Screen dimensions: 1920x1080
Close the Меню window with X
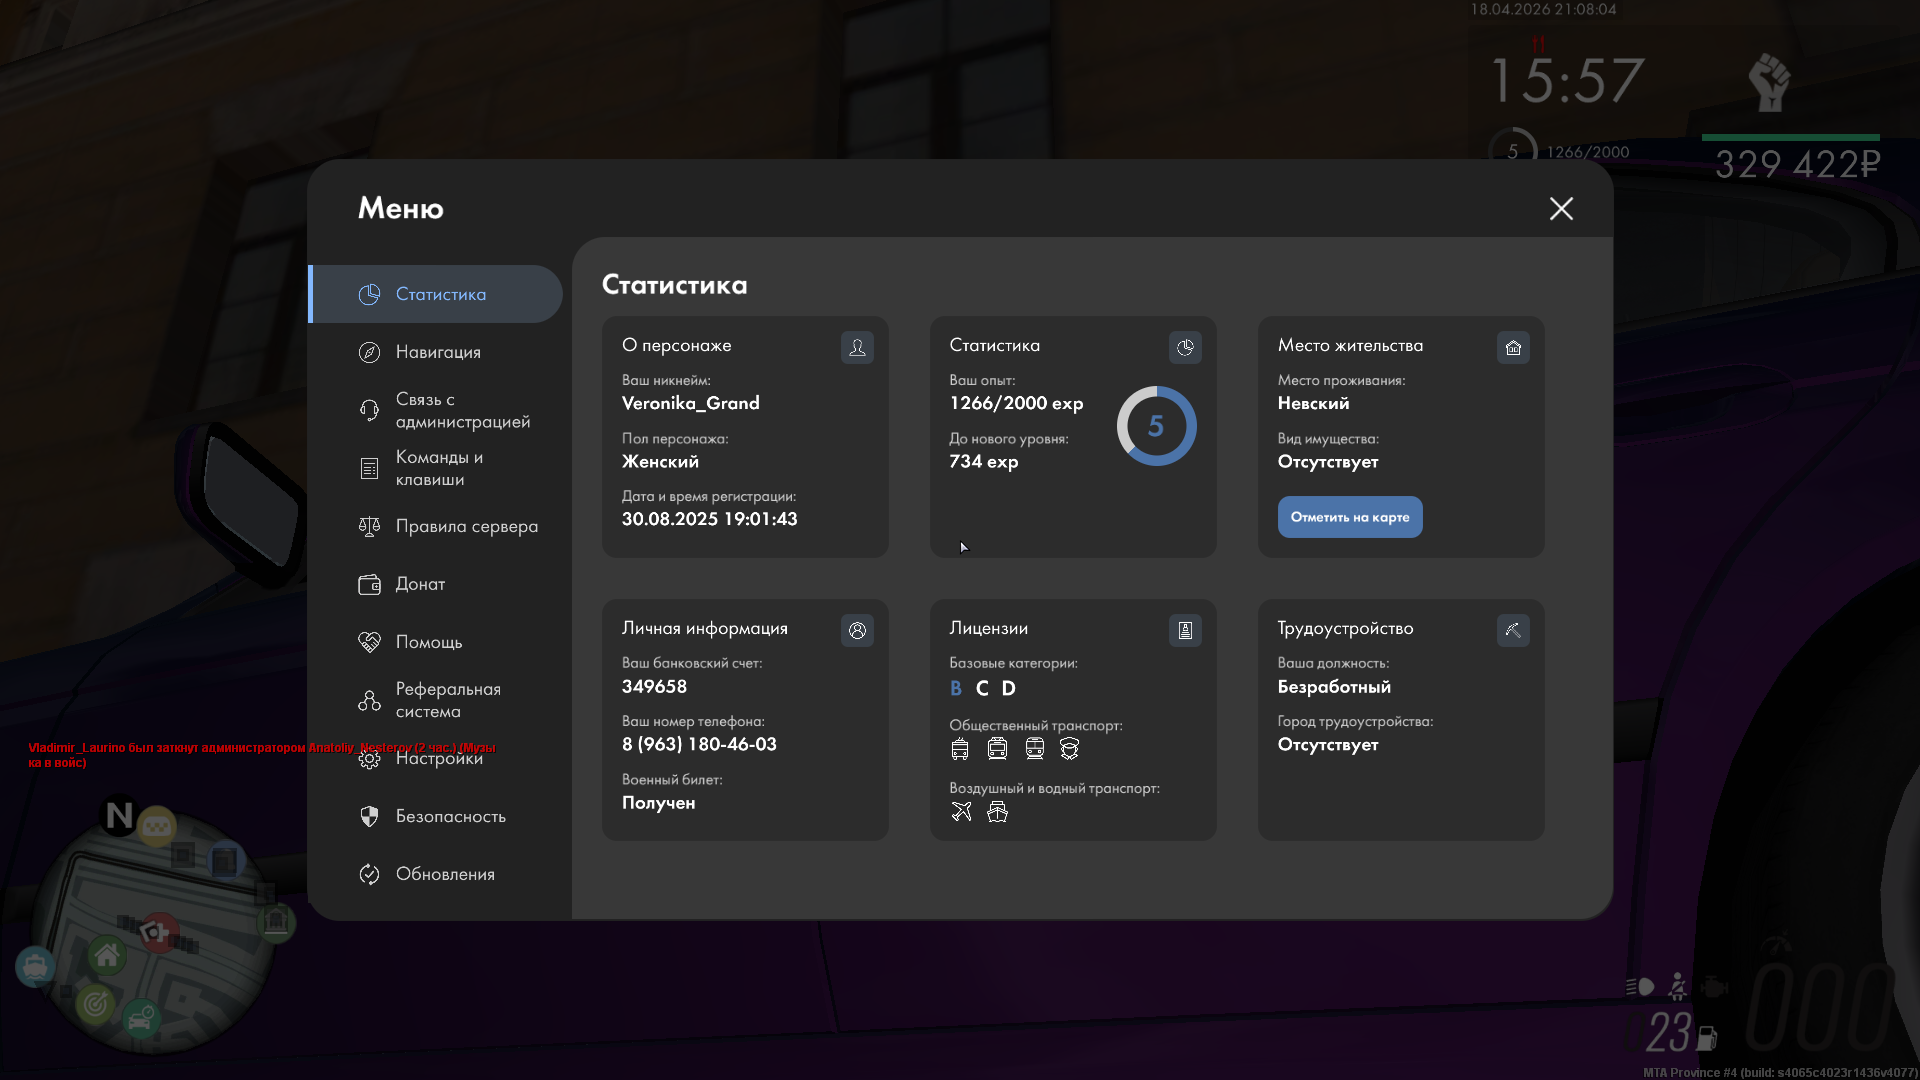tap(1561, 208)
